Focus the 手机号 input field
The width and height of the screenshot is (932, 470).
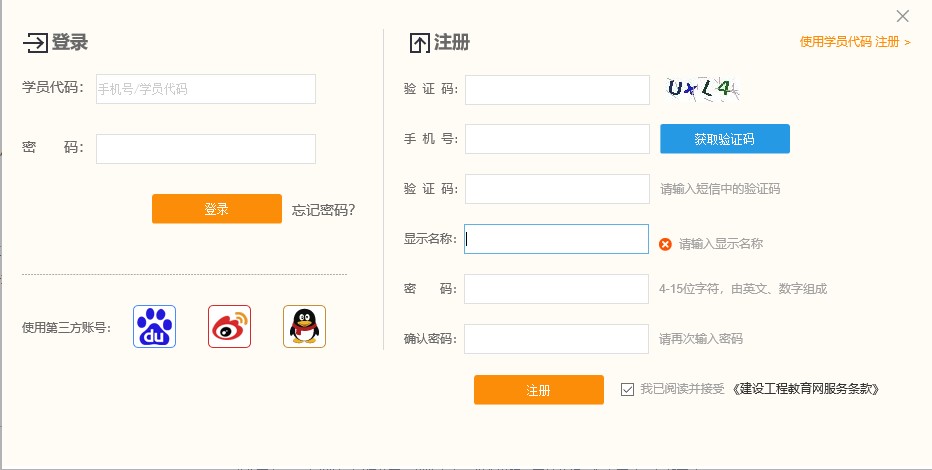557,139
